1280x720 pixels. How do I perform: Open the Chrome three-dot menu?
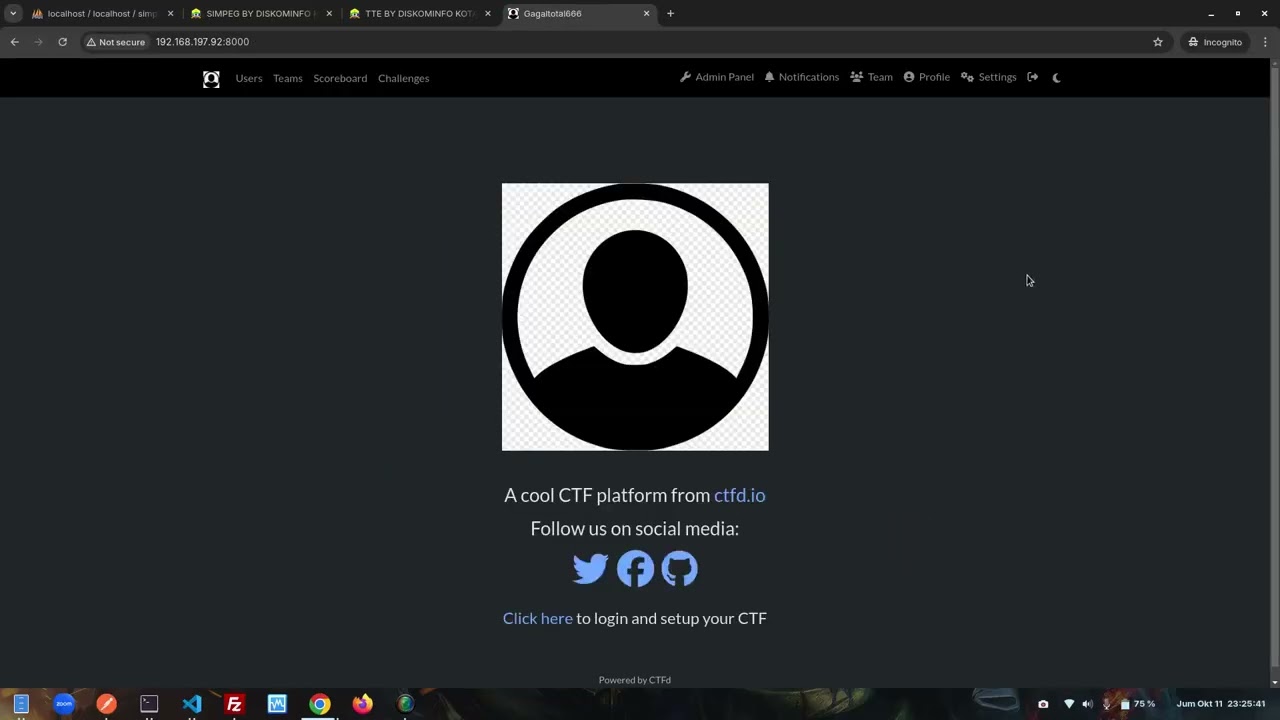coord(1265,42)
